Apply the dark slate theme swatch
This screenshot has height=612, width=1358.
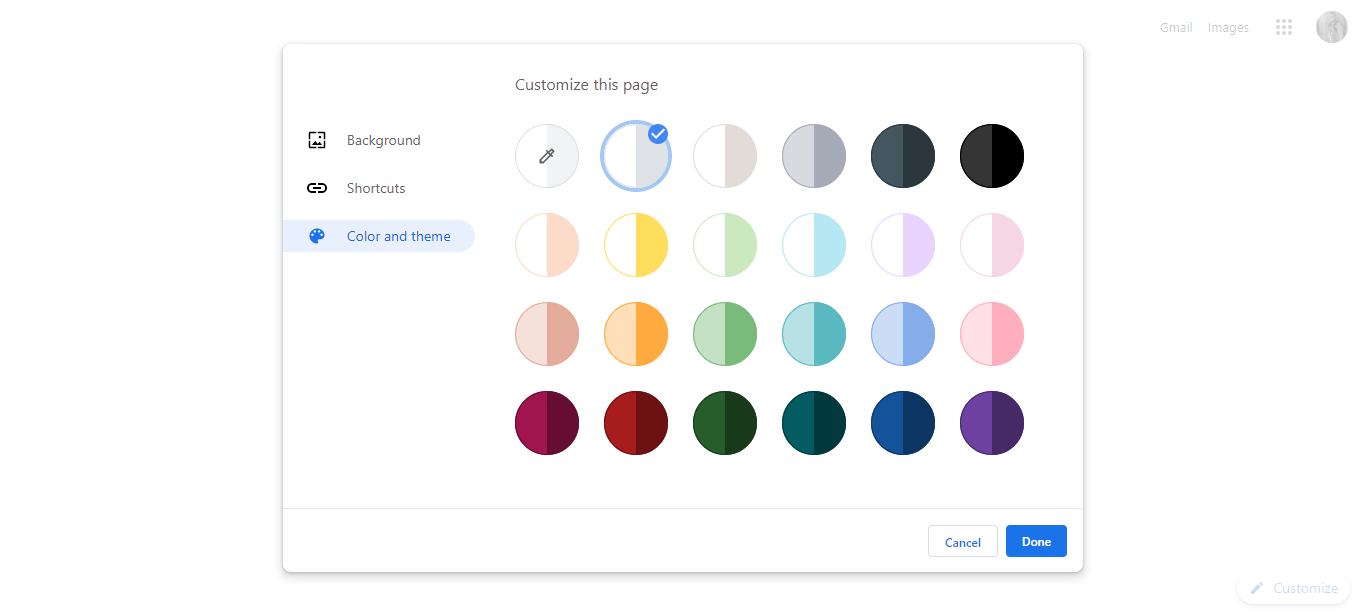click(x=903, y=156)
